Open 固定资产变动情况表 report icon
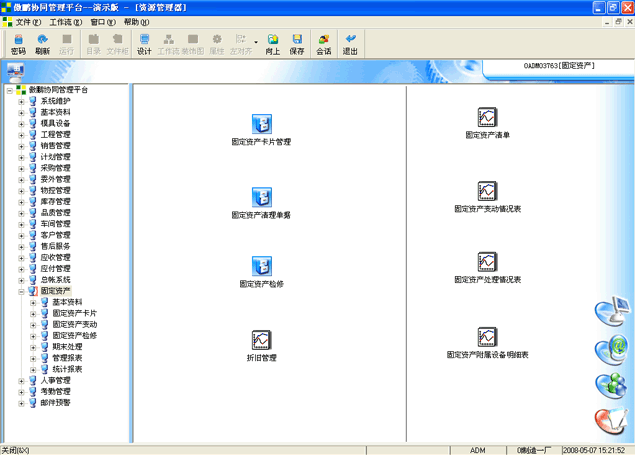The image size is (635, 455). [x=487, y=191]
